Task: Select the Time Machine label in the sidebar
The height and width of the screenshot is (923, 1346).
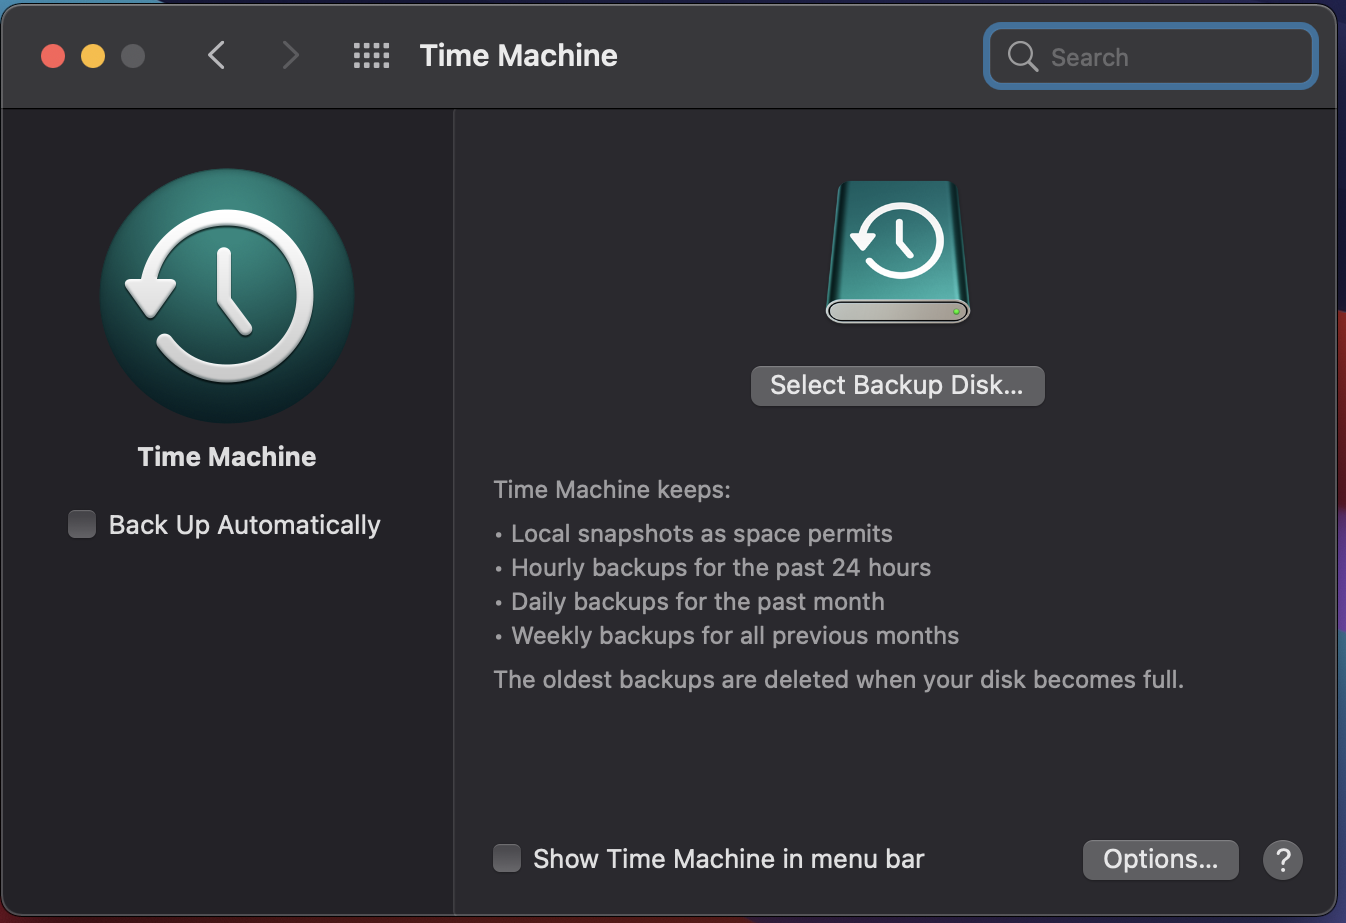Action: click(x=226, y=457)
